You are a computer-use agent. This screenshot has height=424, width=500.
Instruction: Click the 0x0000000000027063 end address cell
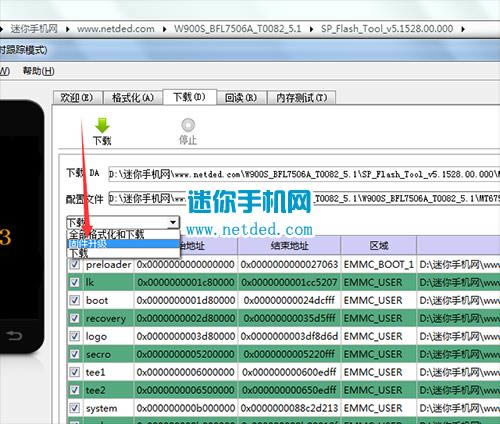coord(289,265)
